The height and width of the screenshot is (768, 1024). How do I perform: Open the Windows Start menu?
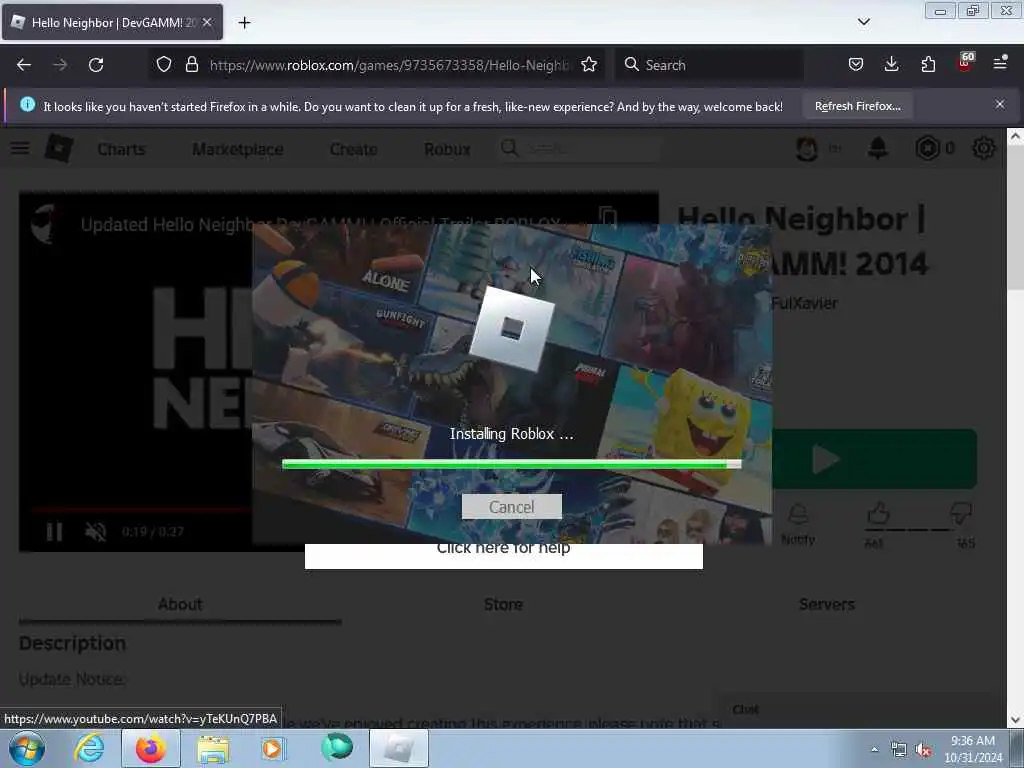tap(27, 748)
